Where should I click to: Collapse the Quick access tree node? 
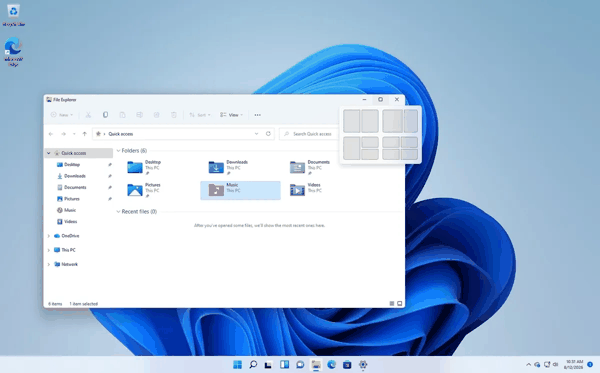[x=49, y=153]
